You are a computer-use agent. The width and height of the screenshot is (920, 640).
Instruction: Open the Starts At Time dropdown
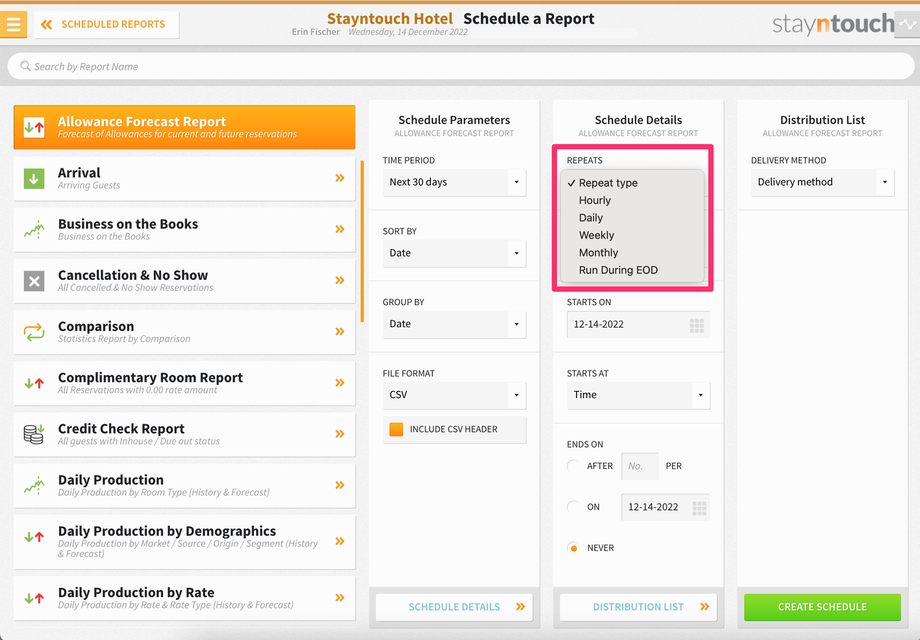point(638,395)
